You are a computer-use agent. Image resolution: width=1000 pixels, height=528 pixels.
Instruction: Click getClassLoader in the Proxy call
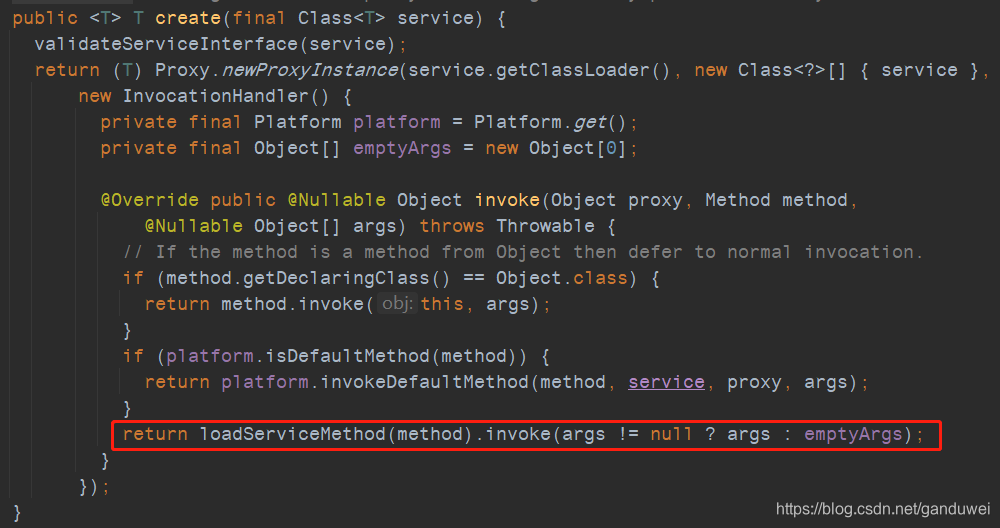pos(575,70)
